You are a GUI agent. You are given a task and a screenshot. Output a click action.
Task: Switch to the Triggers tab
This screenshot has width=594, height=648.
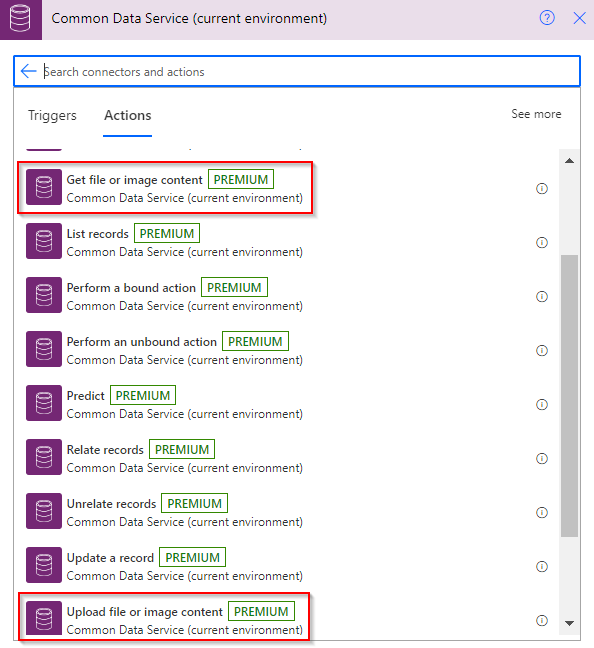point(52,115)
